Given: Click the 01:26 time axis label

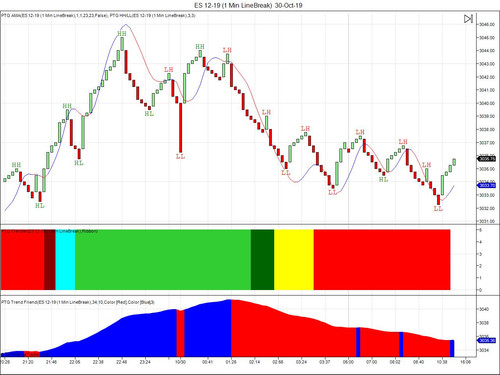Looking at the screenshot, I should coord(231,362).
